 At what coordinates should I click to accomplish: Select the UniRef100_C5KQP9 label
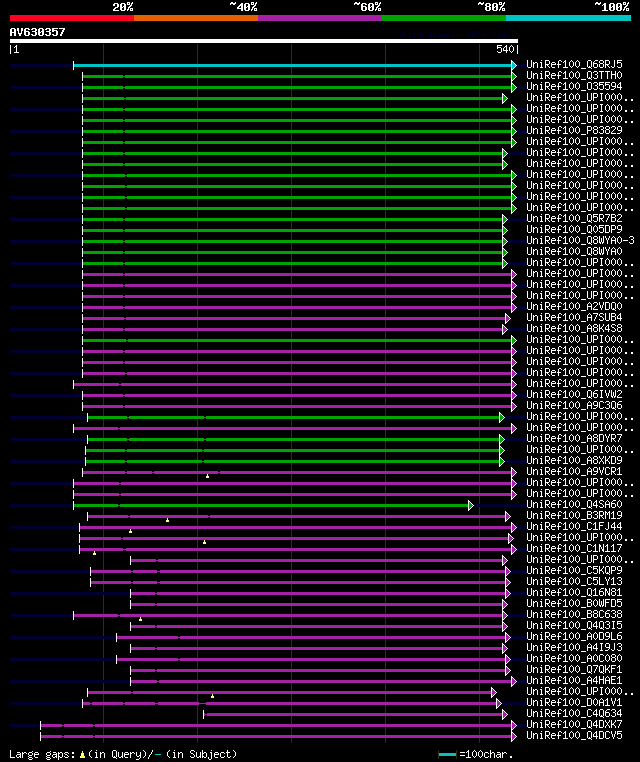(574, 570)
